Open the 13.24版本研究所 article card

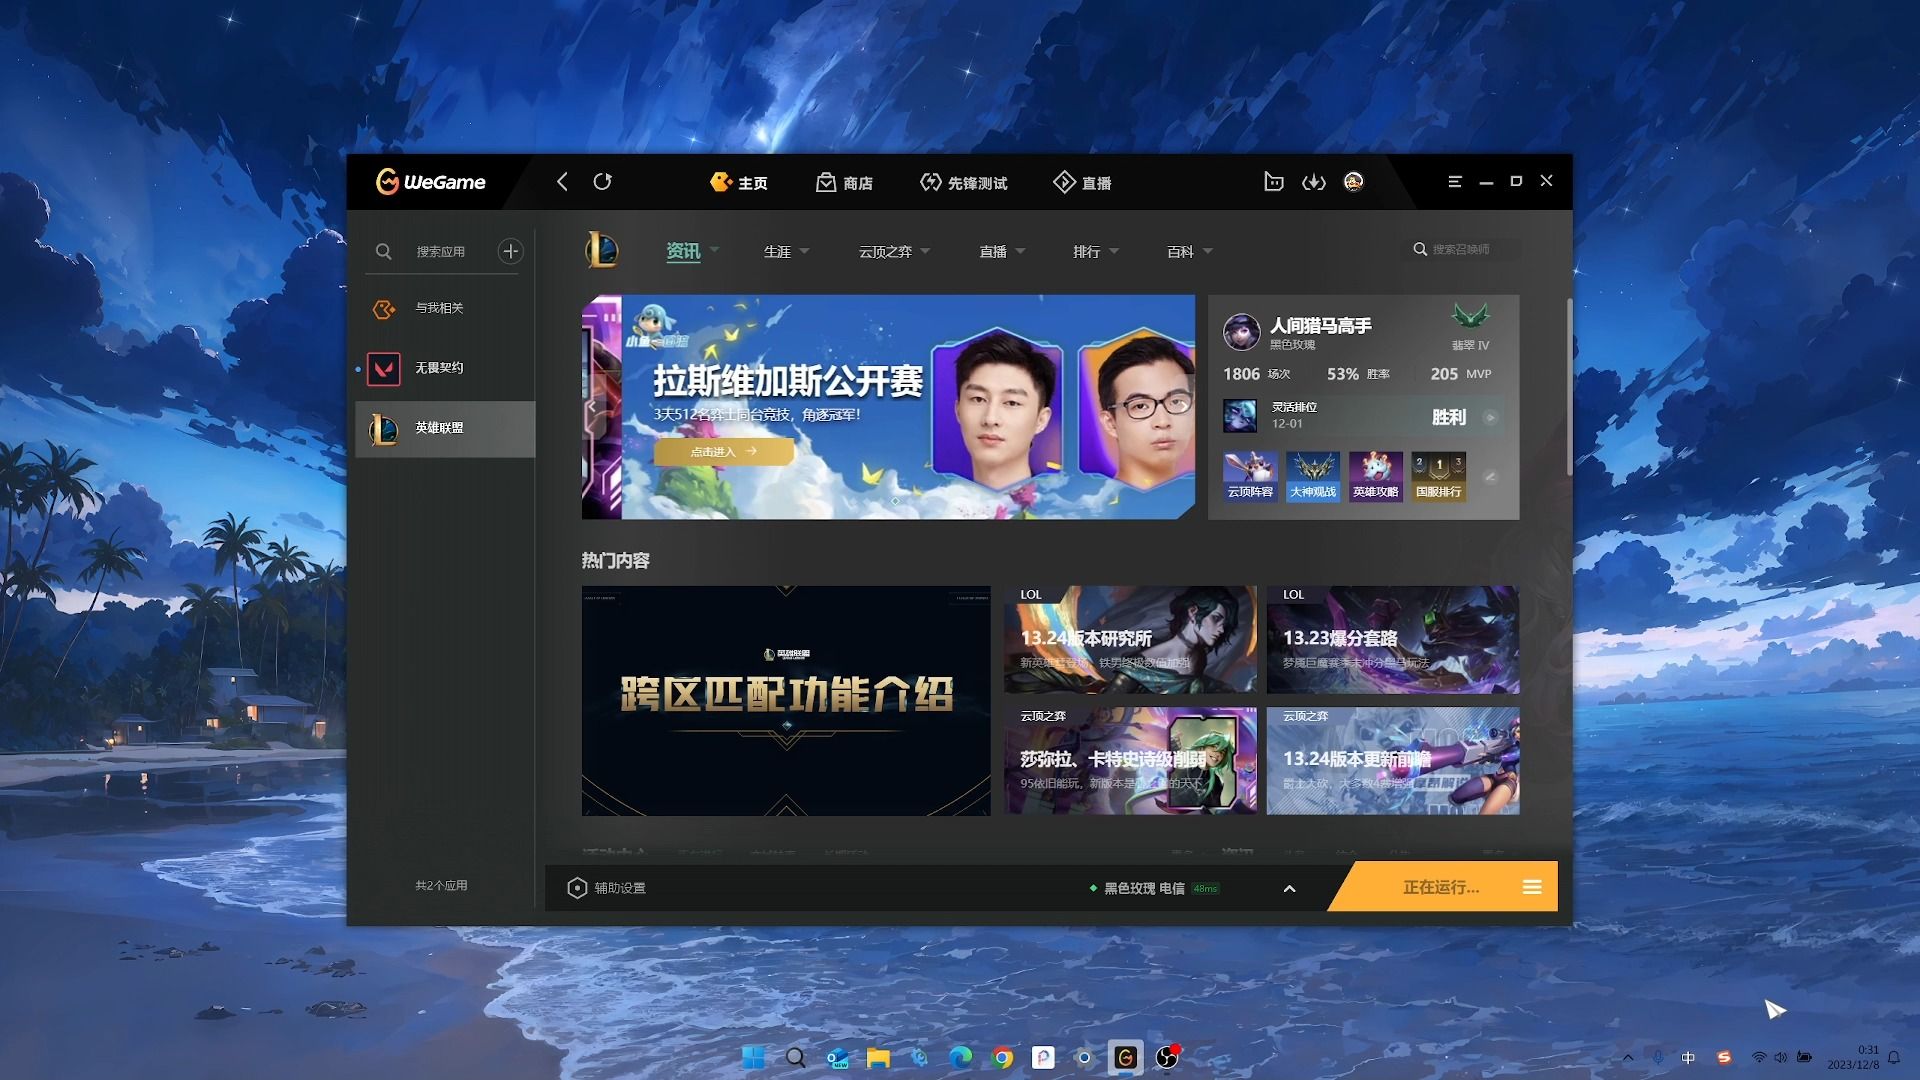pos(1130,640)
